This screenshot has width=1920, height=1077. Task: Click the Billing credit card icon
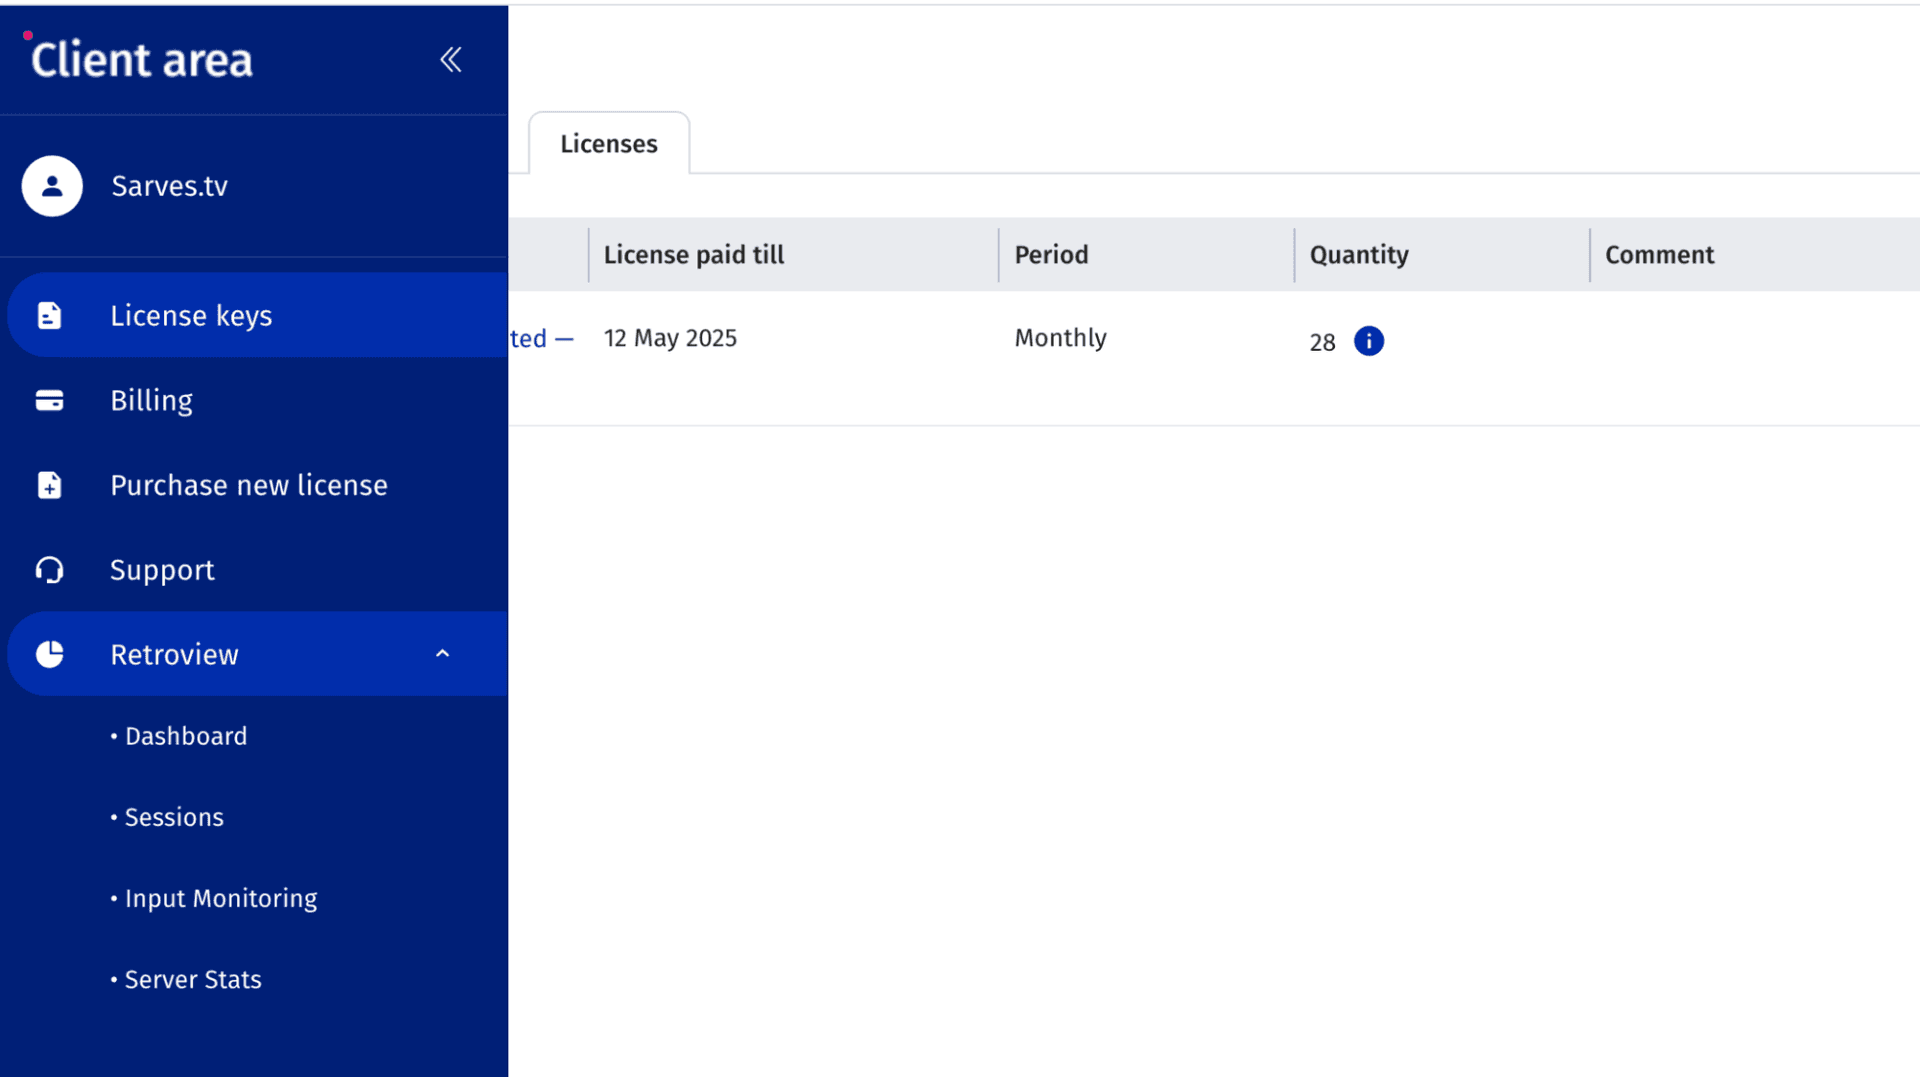49,401
